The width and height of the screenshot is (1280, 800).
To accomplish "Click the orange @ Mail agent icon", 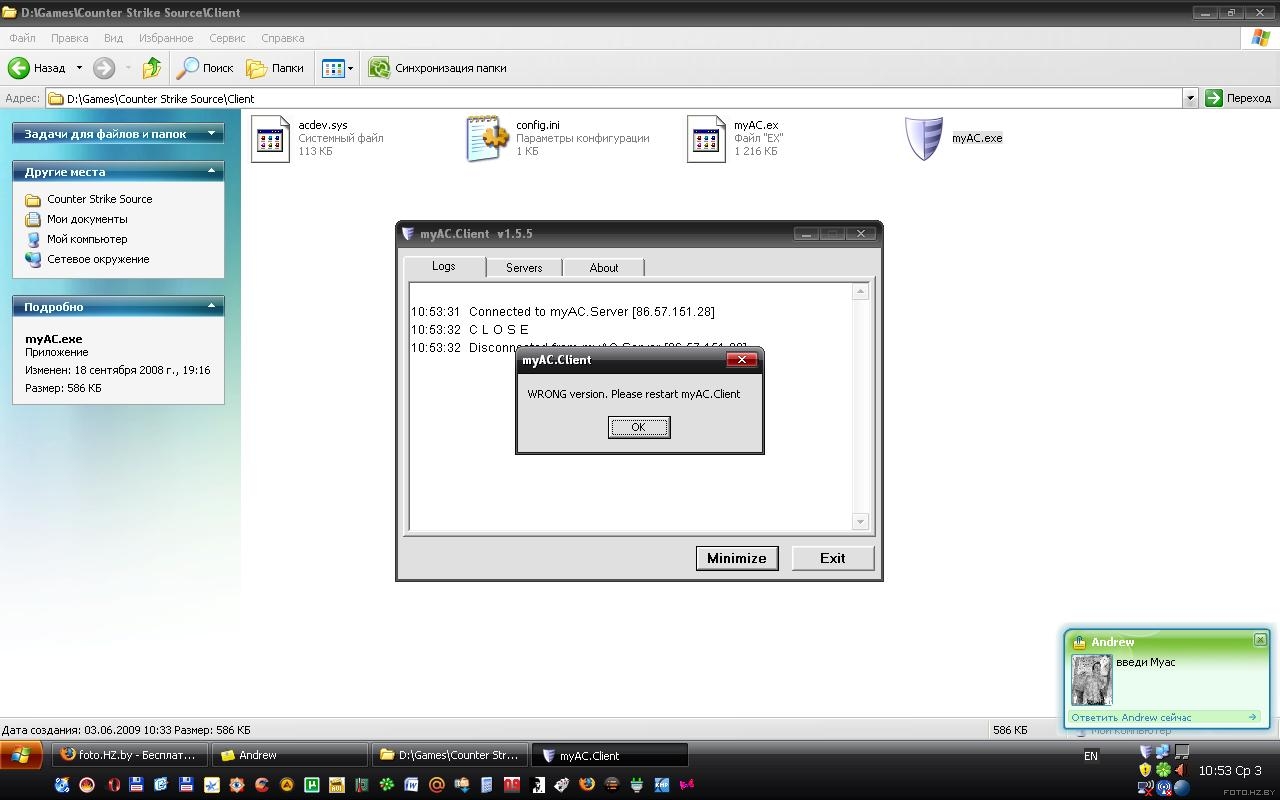I will (x=436, y=785).
